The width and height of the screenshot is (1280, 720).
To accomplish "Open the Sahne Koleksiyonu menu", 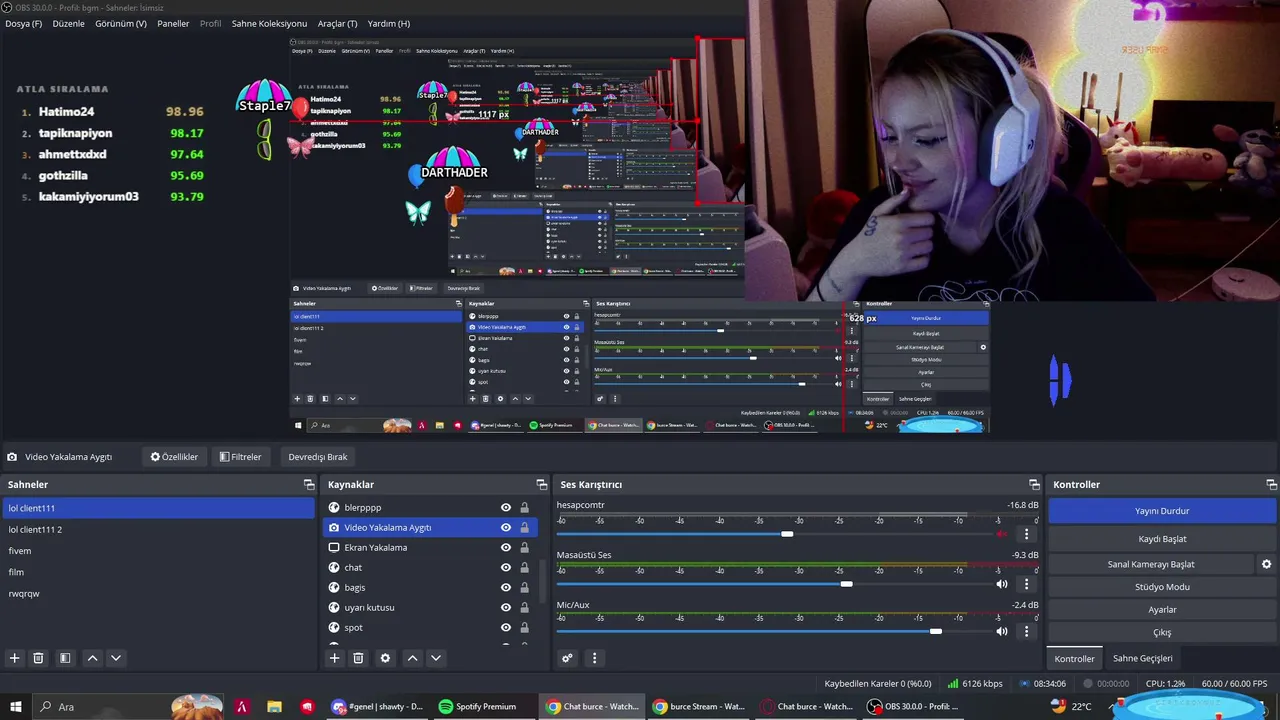I will pos(269,23).
